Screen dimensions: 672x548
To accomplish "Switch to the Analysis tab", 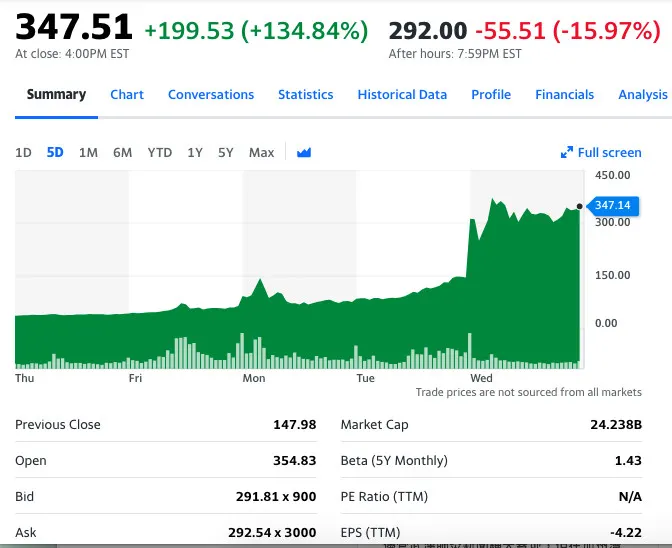I will click(x=643, y=95).
